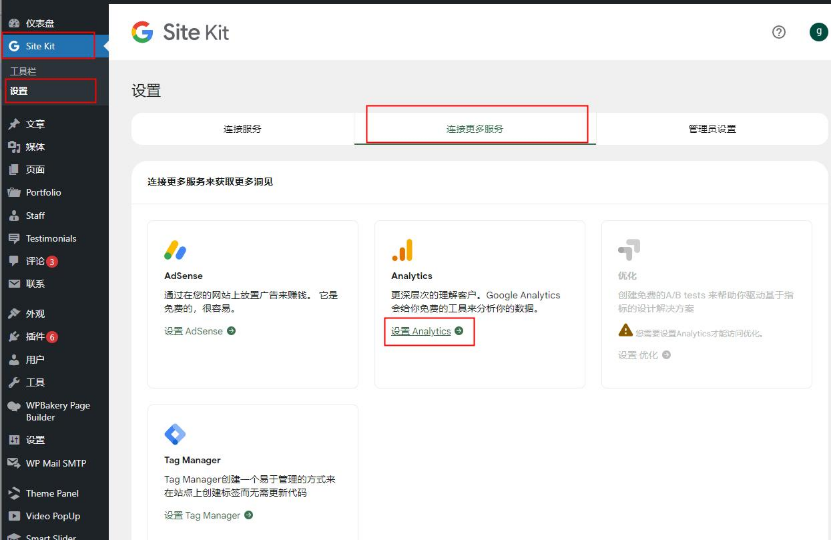Select Site Kit in the admin sidebar
Image resolution: width=831 pixels, height=540 pixels.
(40, 46)
